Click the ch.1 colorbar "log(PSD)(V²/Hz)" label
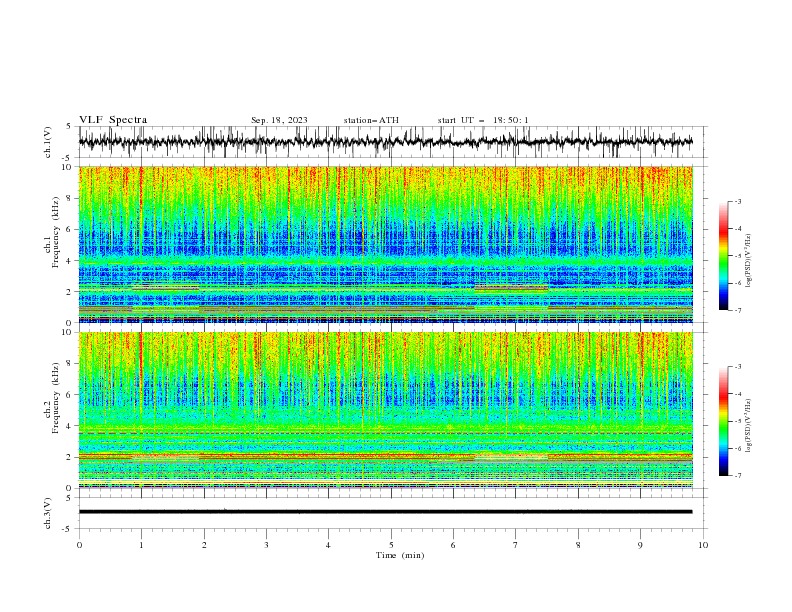Screen dimensions: 792x612 749,261
